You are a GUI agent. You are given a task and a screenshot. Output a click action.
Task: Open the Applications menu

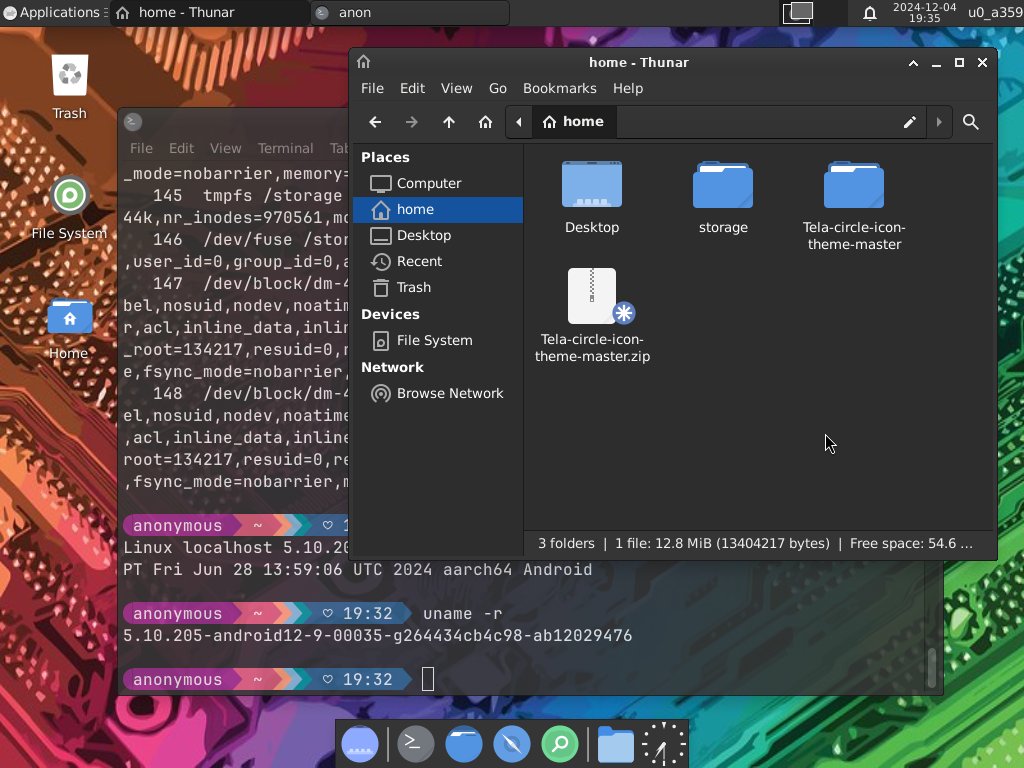pyautogui.click(x=54, y=12)
